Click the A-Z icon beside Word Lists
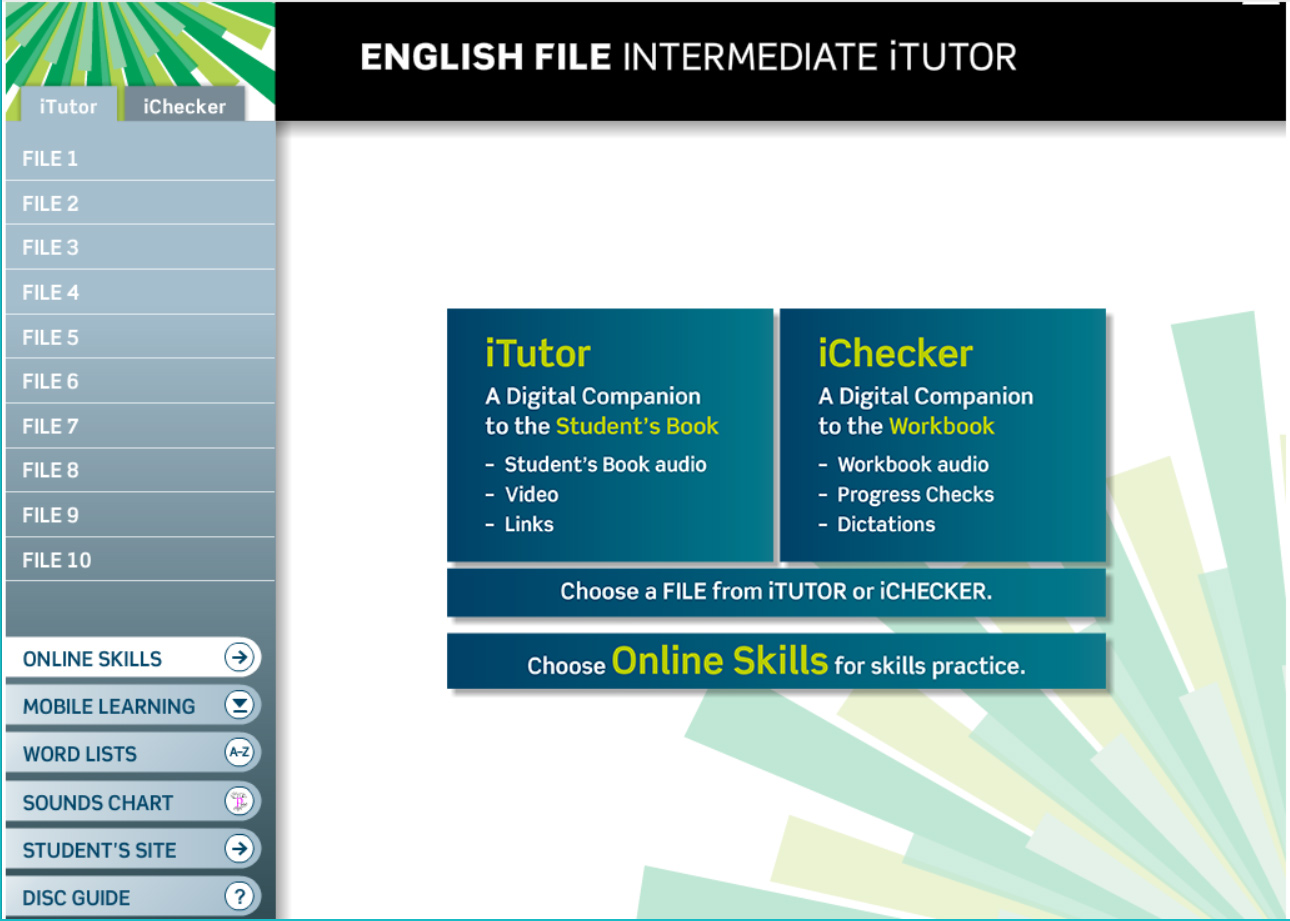 (x=239, y=753)
